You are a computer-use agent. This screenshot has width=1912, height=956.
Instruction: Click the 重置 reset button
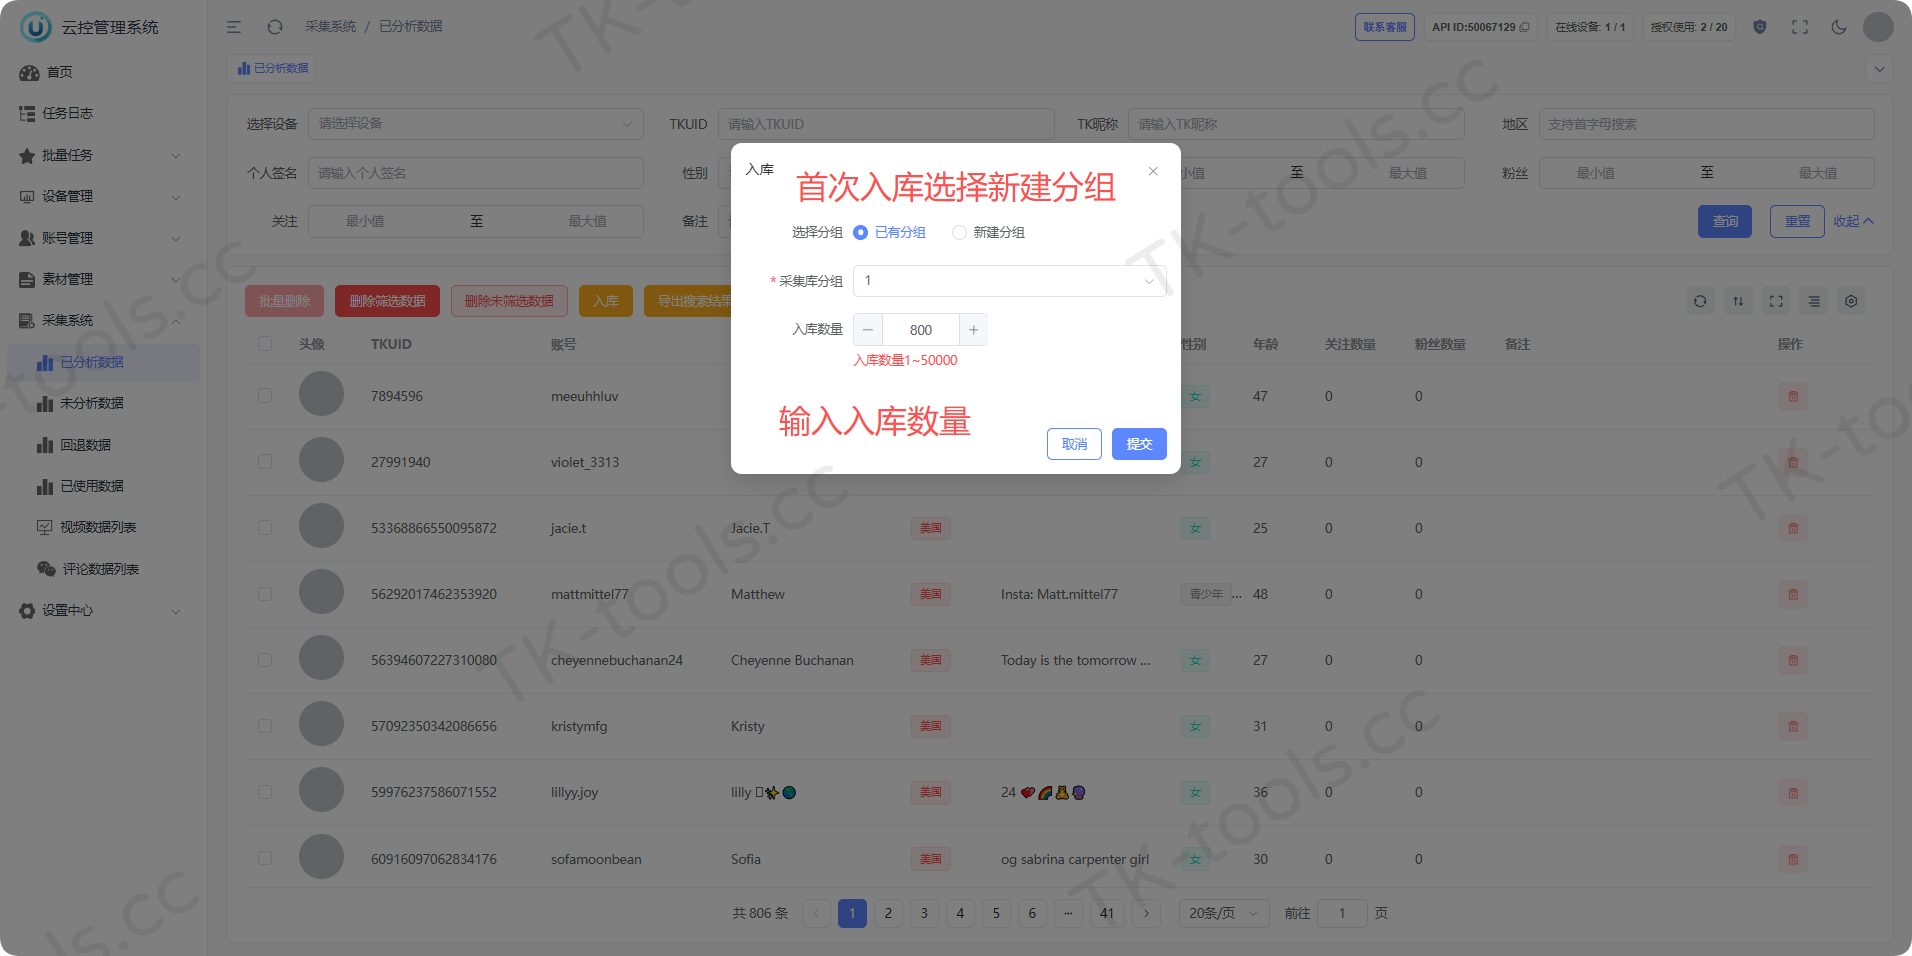[1797, 221]
